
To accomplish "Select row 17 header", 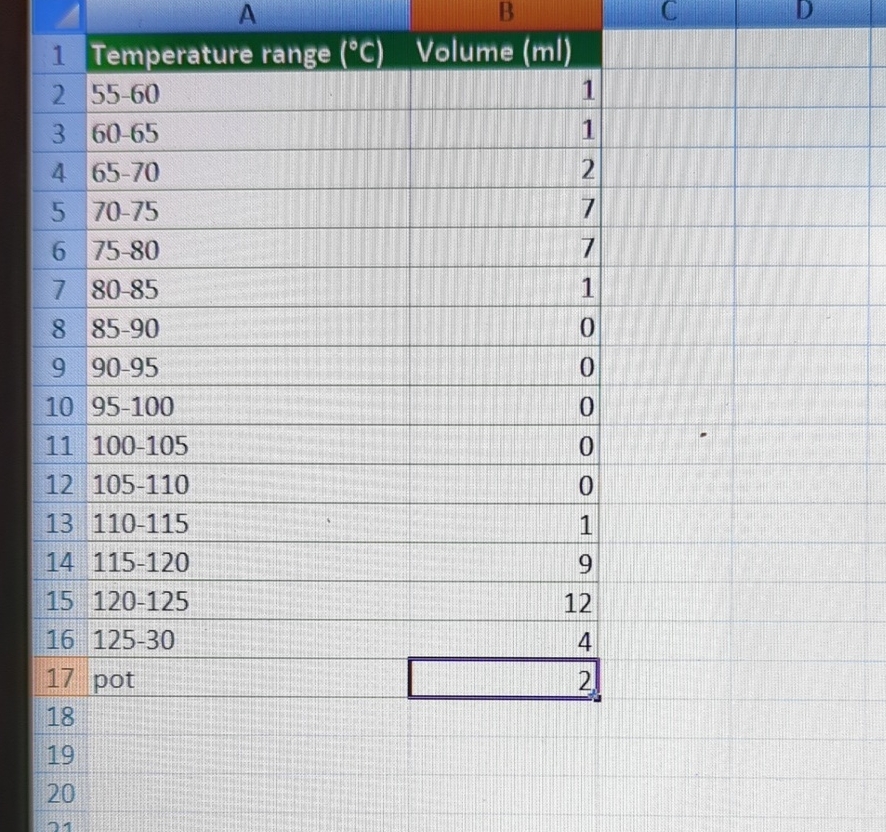I will [x=58, y=679].
